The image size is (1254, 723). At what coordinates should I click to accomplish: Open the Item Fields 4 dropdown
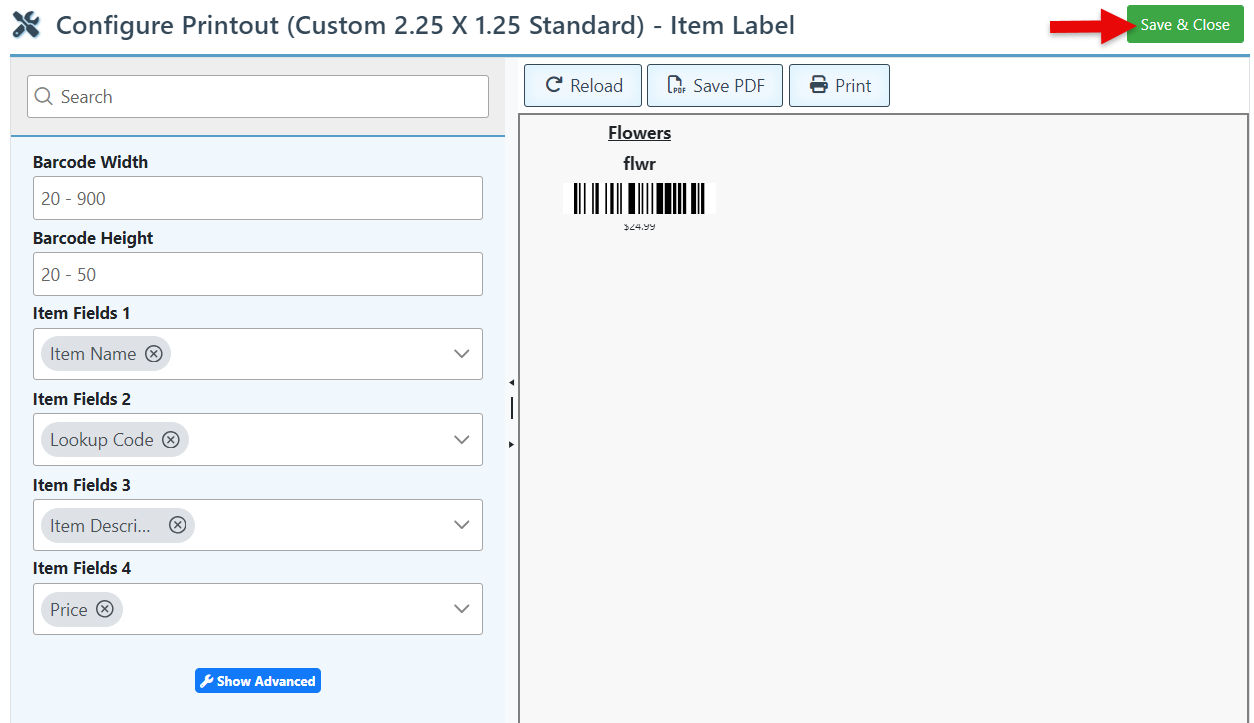(461, 609)
